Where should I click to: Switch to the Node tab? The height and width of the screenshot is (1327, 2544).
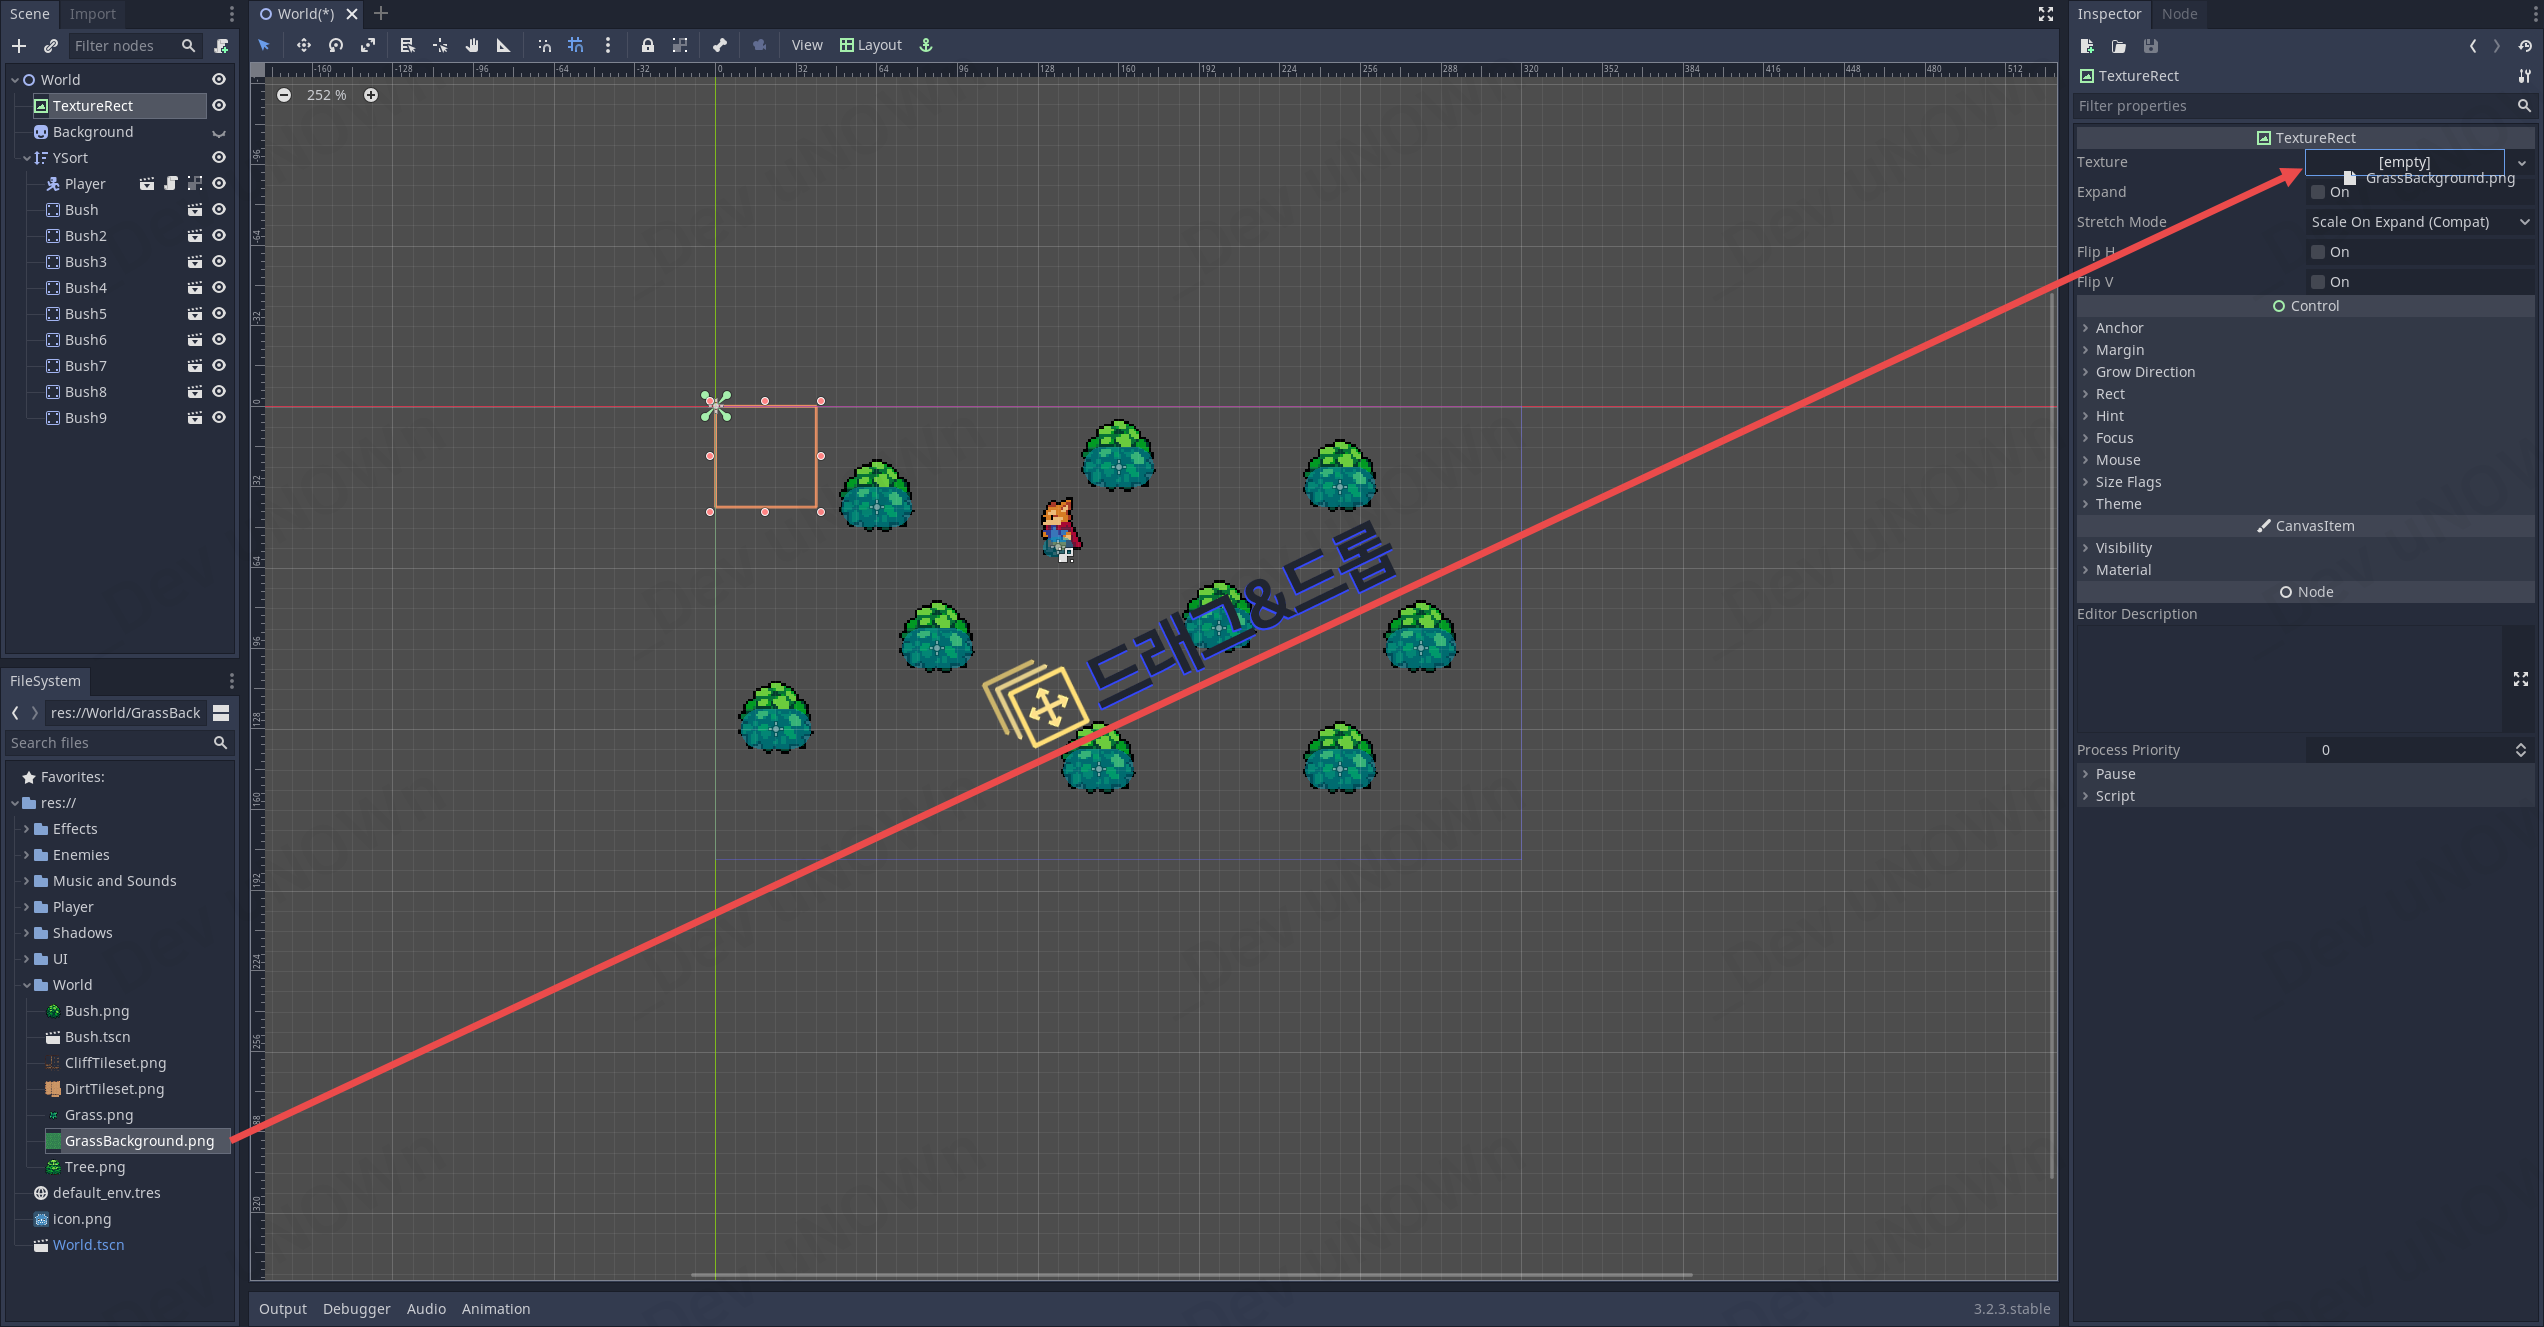(2179, 14)
